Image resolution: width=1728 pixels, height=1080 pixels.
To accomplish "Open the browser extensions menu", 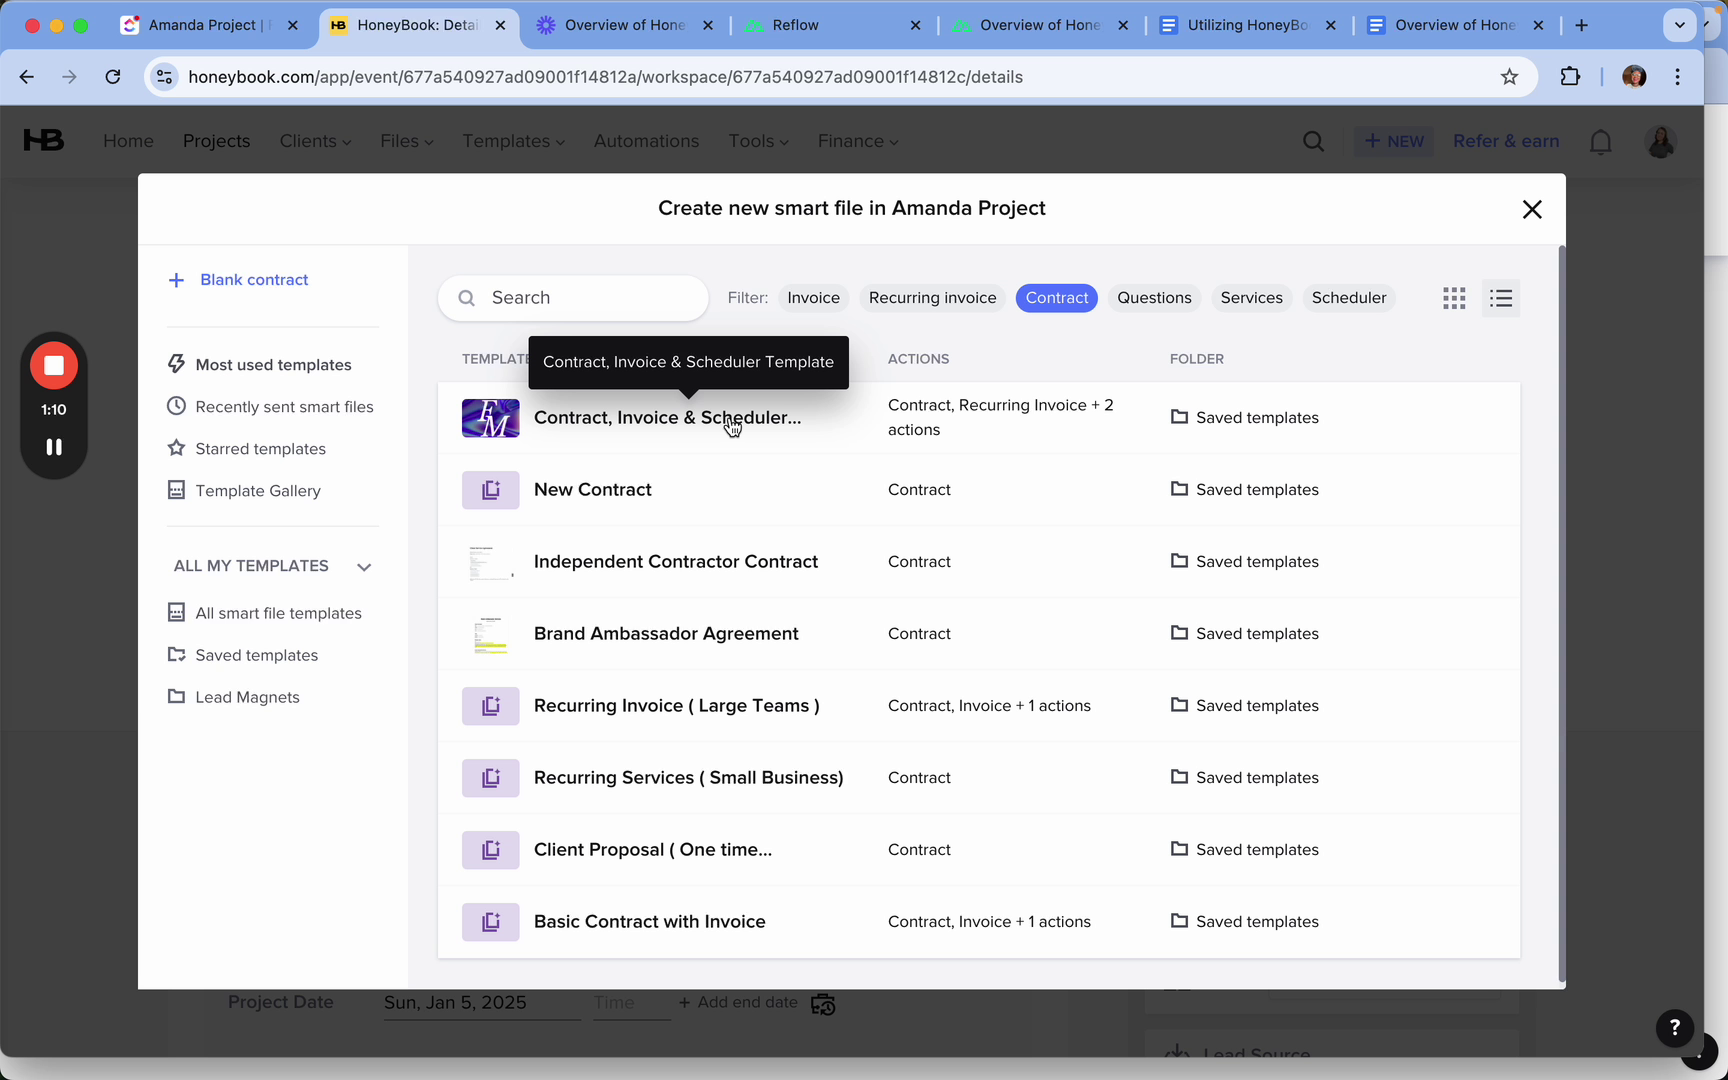I will [1570, 77].
